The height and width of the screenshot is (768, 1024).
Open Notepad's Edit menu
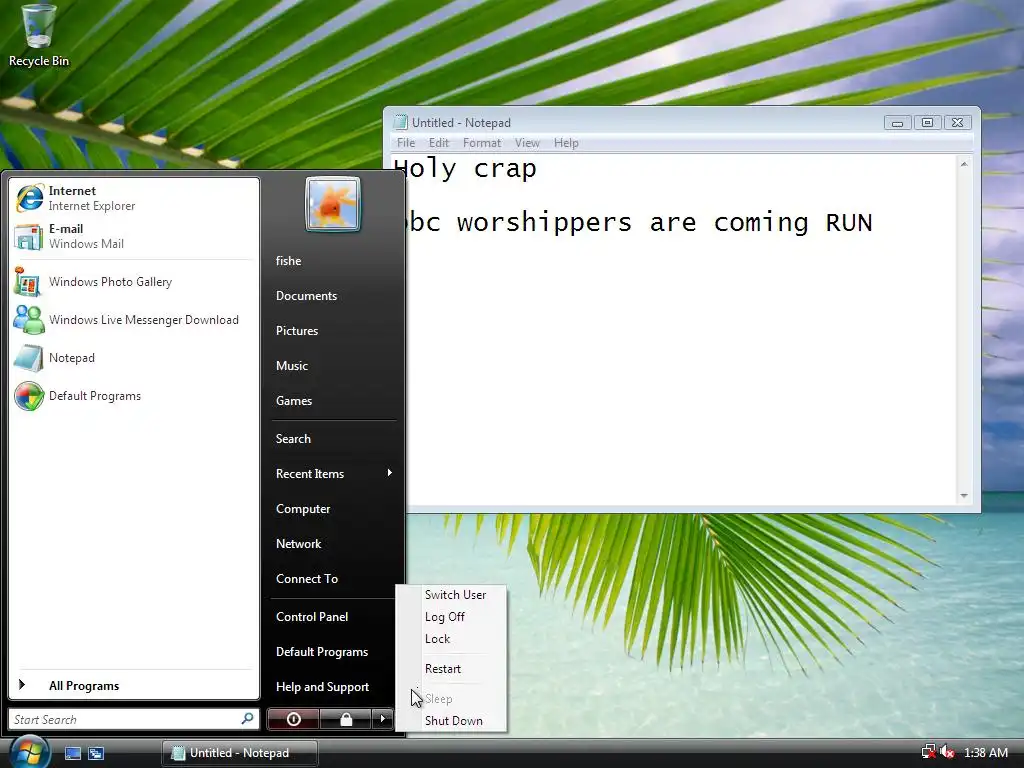pos(439,143)
